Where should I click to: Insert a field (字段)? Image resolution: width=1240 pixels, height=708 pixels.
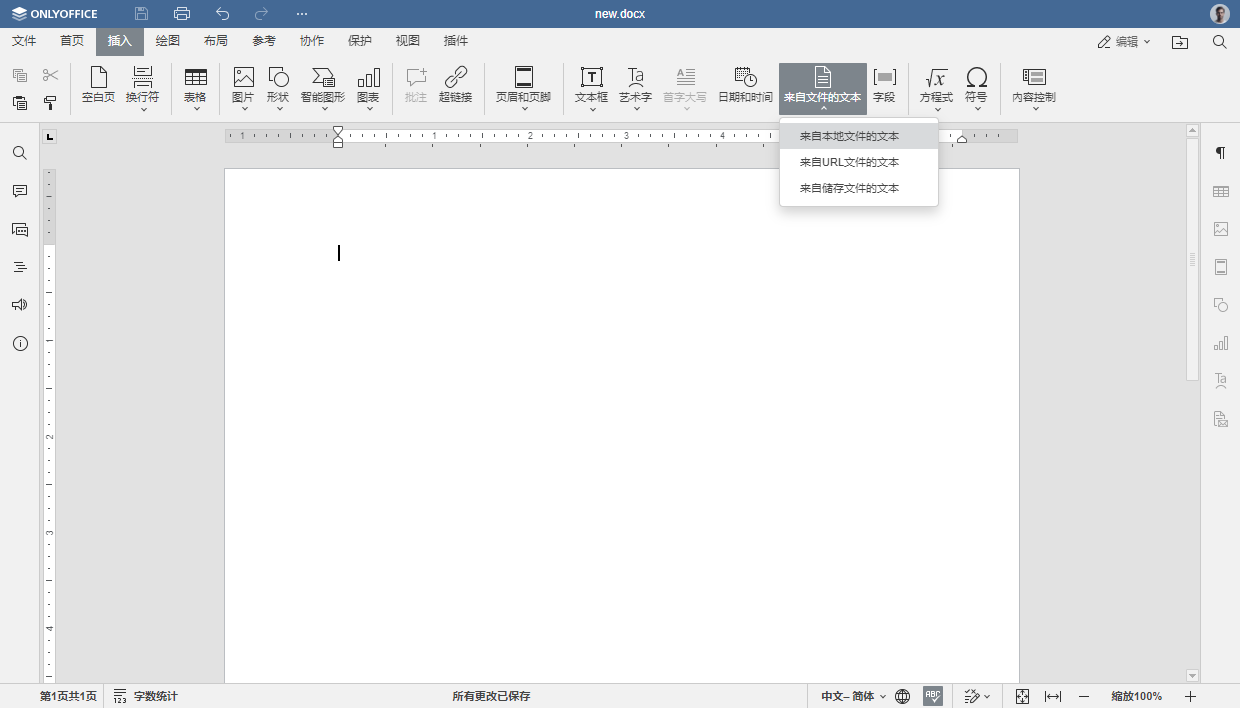(x=884, y=86)
